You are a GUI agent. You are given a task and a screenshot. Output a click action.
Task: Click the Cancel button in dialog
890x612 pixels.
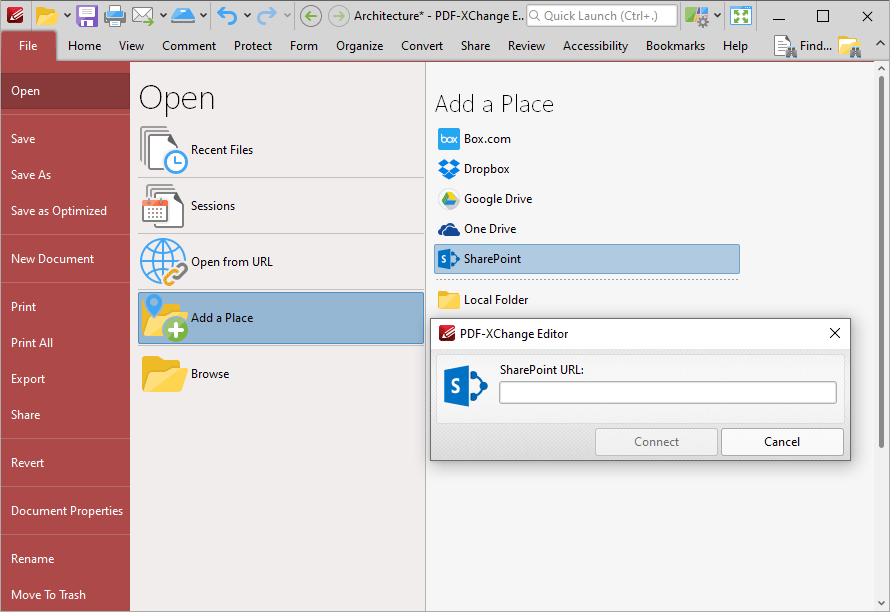tap(782, 442)
